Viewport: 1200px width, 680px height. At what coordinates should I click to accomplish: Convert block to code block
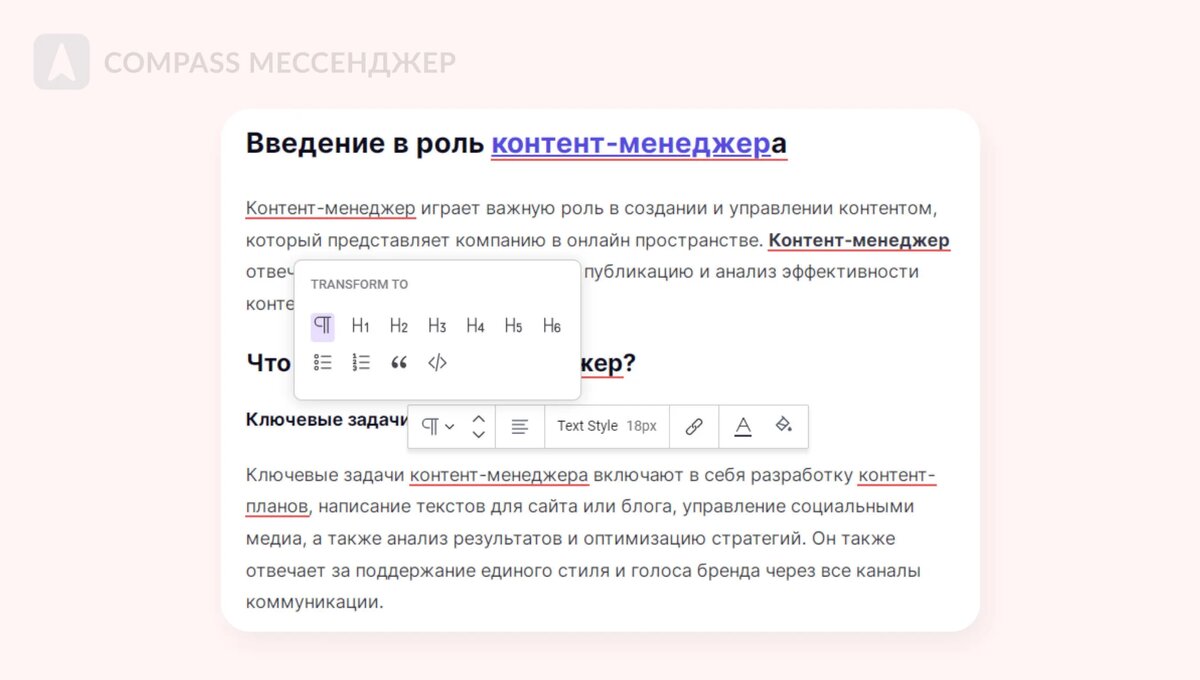(x=437, y=363)
